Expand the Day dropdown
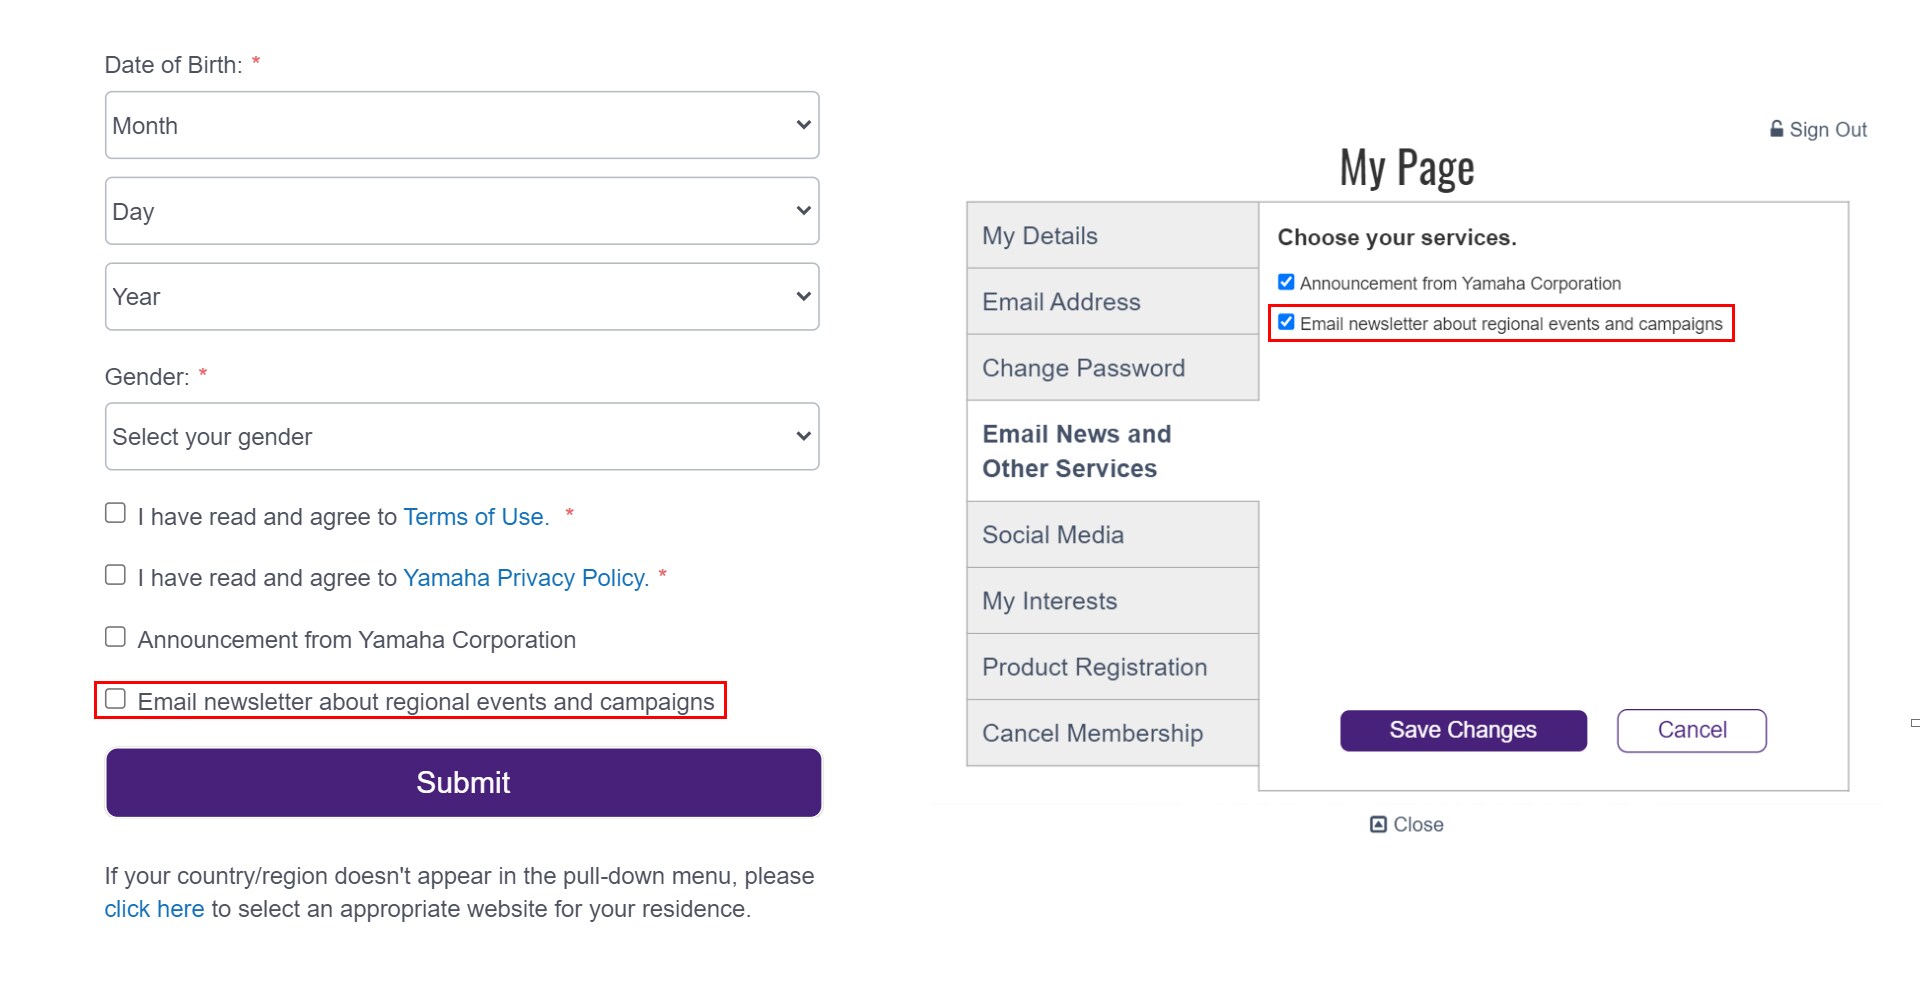The height and width of the screenshot is (987, 1920). [x=462, y=211]
